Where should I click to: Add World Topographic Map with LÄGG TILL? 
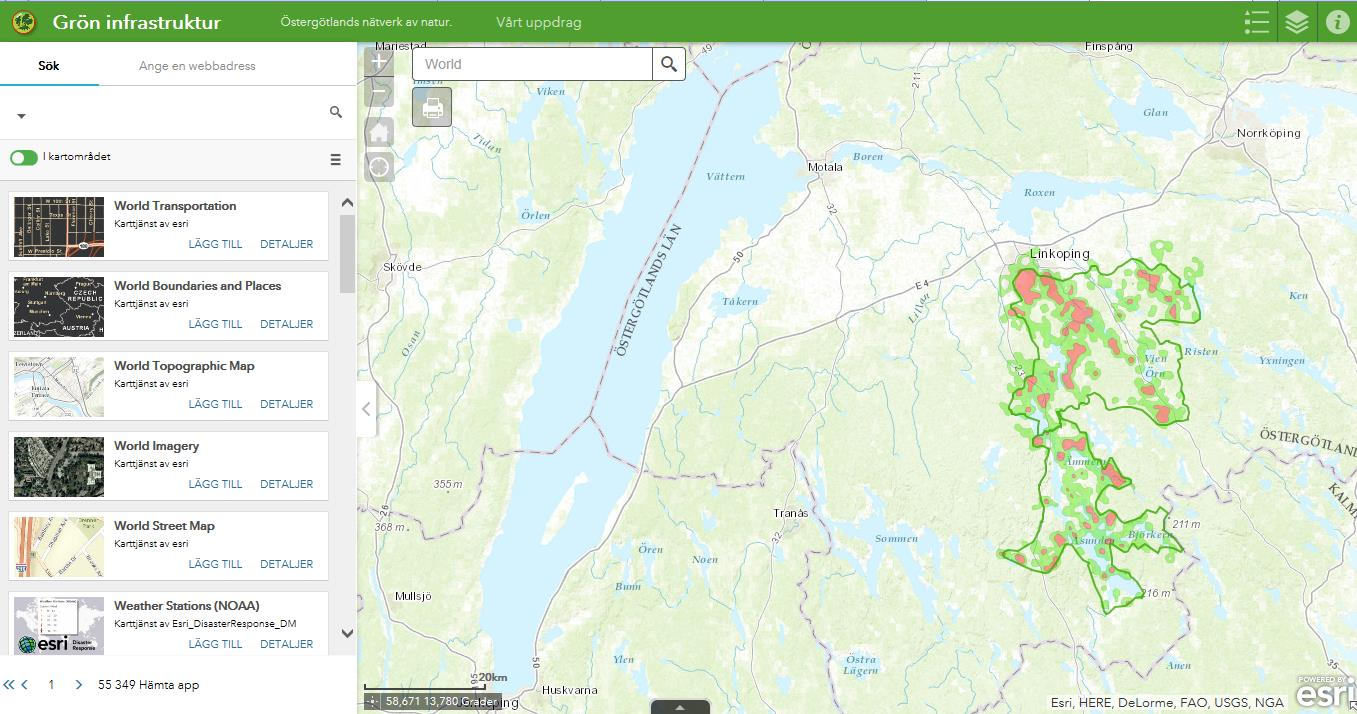pos(215,404)
